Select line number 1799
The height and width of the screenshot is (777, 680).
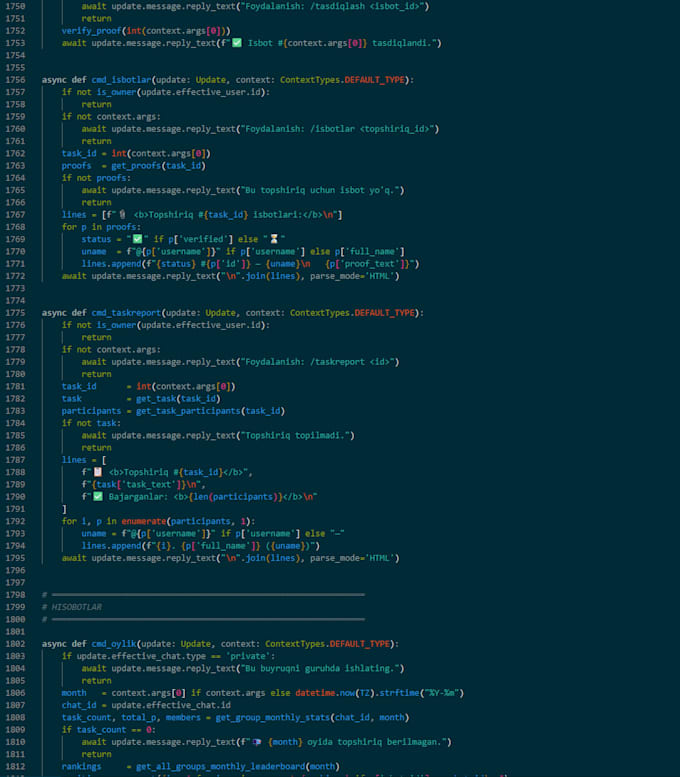[x=15, y=607]
